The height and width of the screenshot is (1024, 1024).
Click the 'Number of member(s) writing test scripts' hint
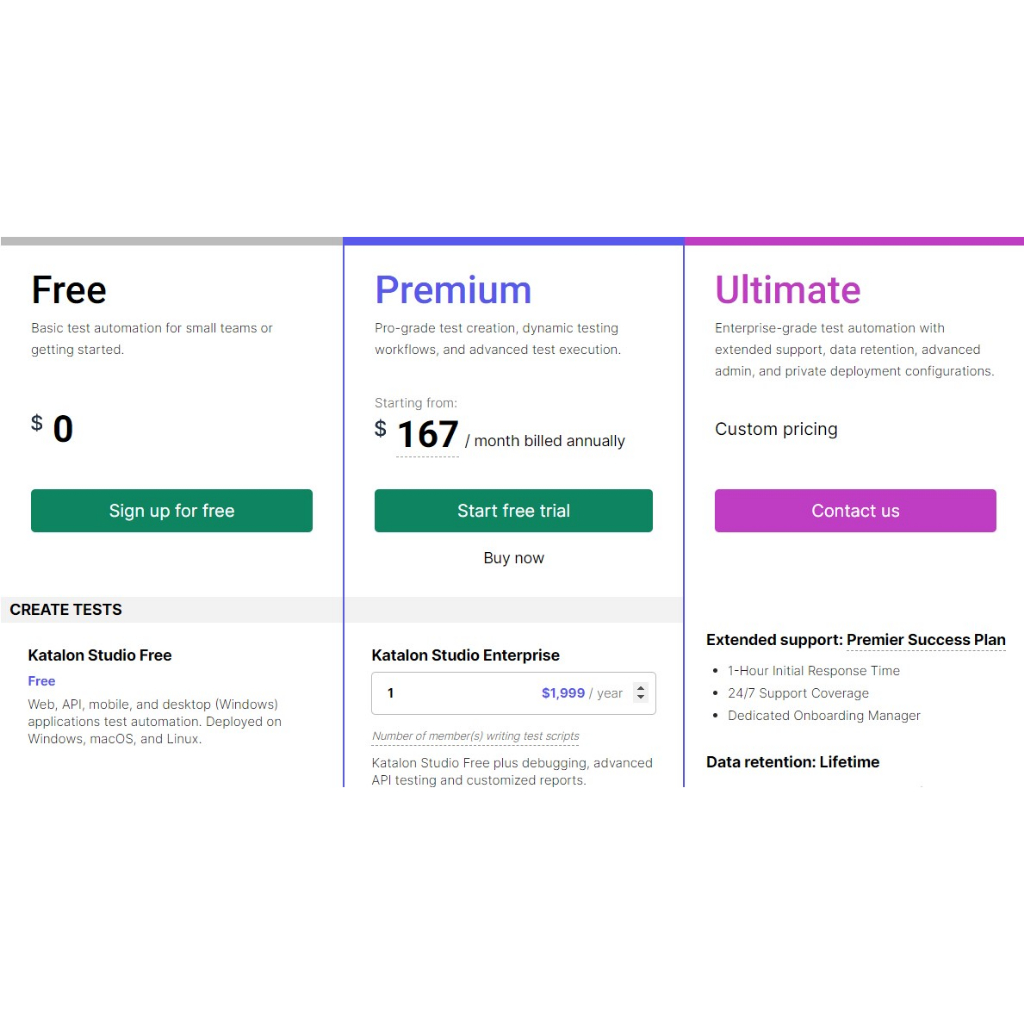click(476, 736)
